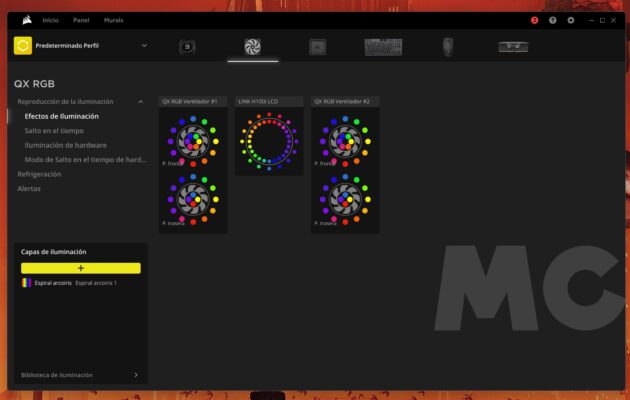The width and height of the screenshot is (630, 400).
Task: Open the Murals menu
Action: (x=114, y=20)
